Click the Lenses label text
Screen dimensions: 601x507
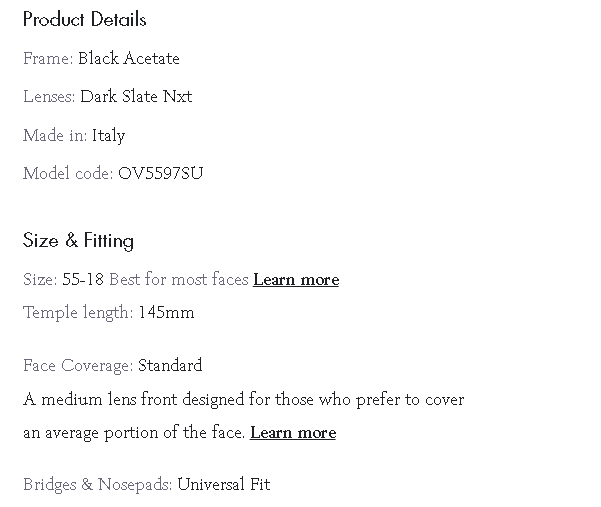49,97
